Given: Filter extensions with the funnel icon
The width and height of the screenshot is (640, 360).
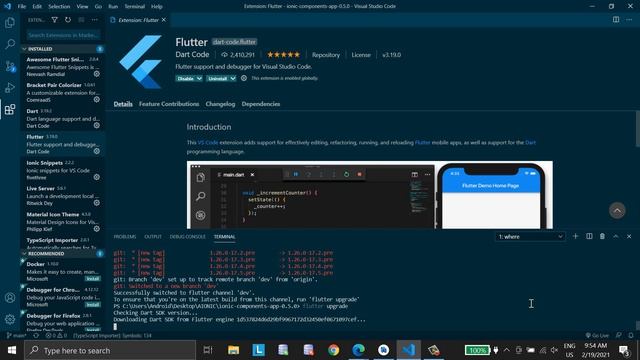Looking at the screenshot, I should (x=54, y=20).
